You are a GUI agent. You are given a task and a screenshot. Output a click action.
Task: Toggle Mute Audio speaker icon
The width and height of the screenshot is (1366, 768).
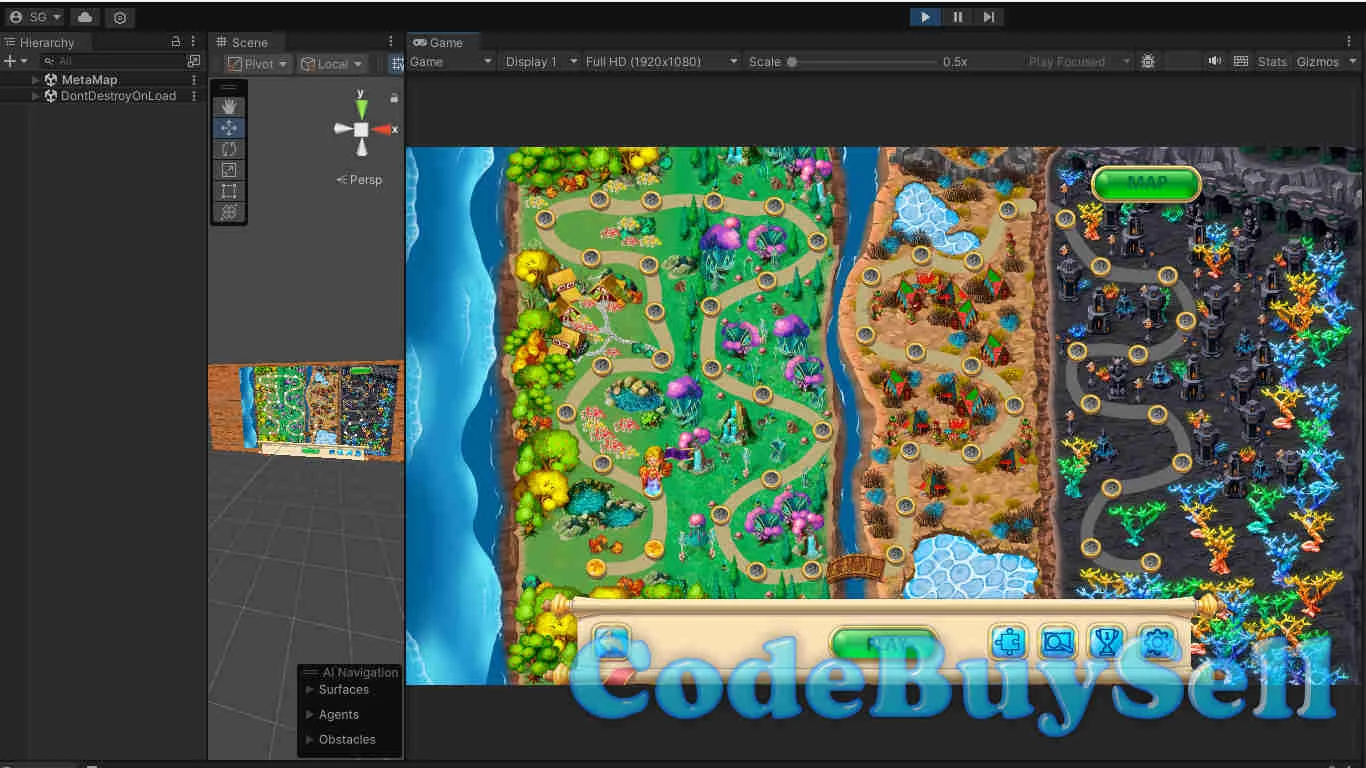[x=1214, y=61]
